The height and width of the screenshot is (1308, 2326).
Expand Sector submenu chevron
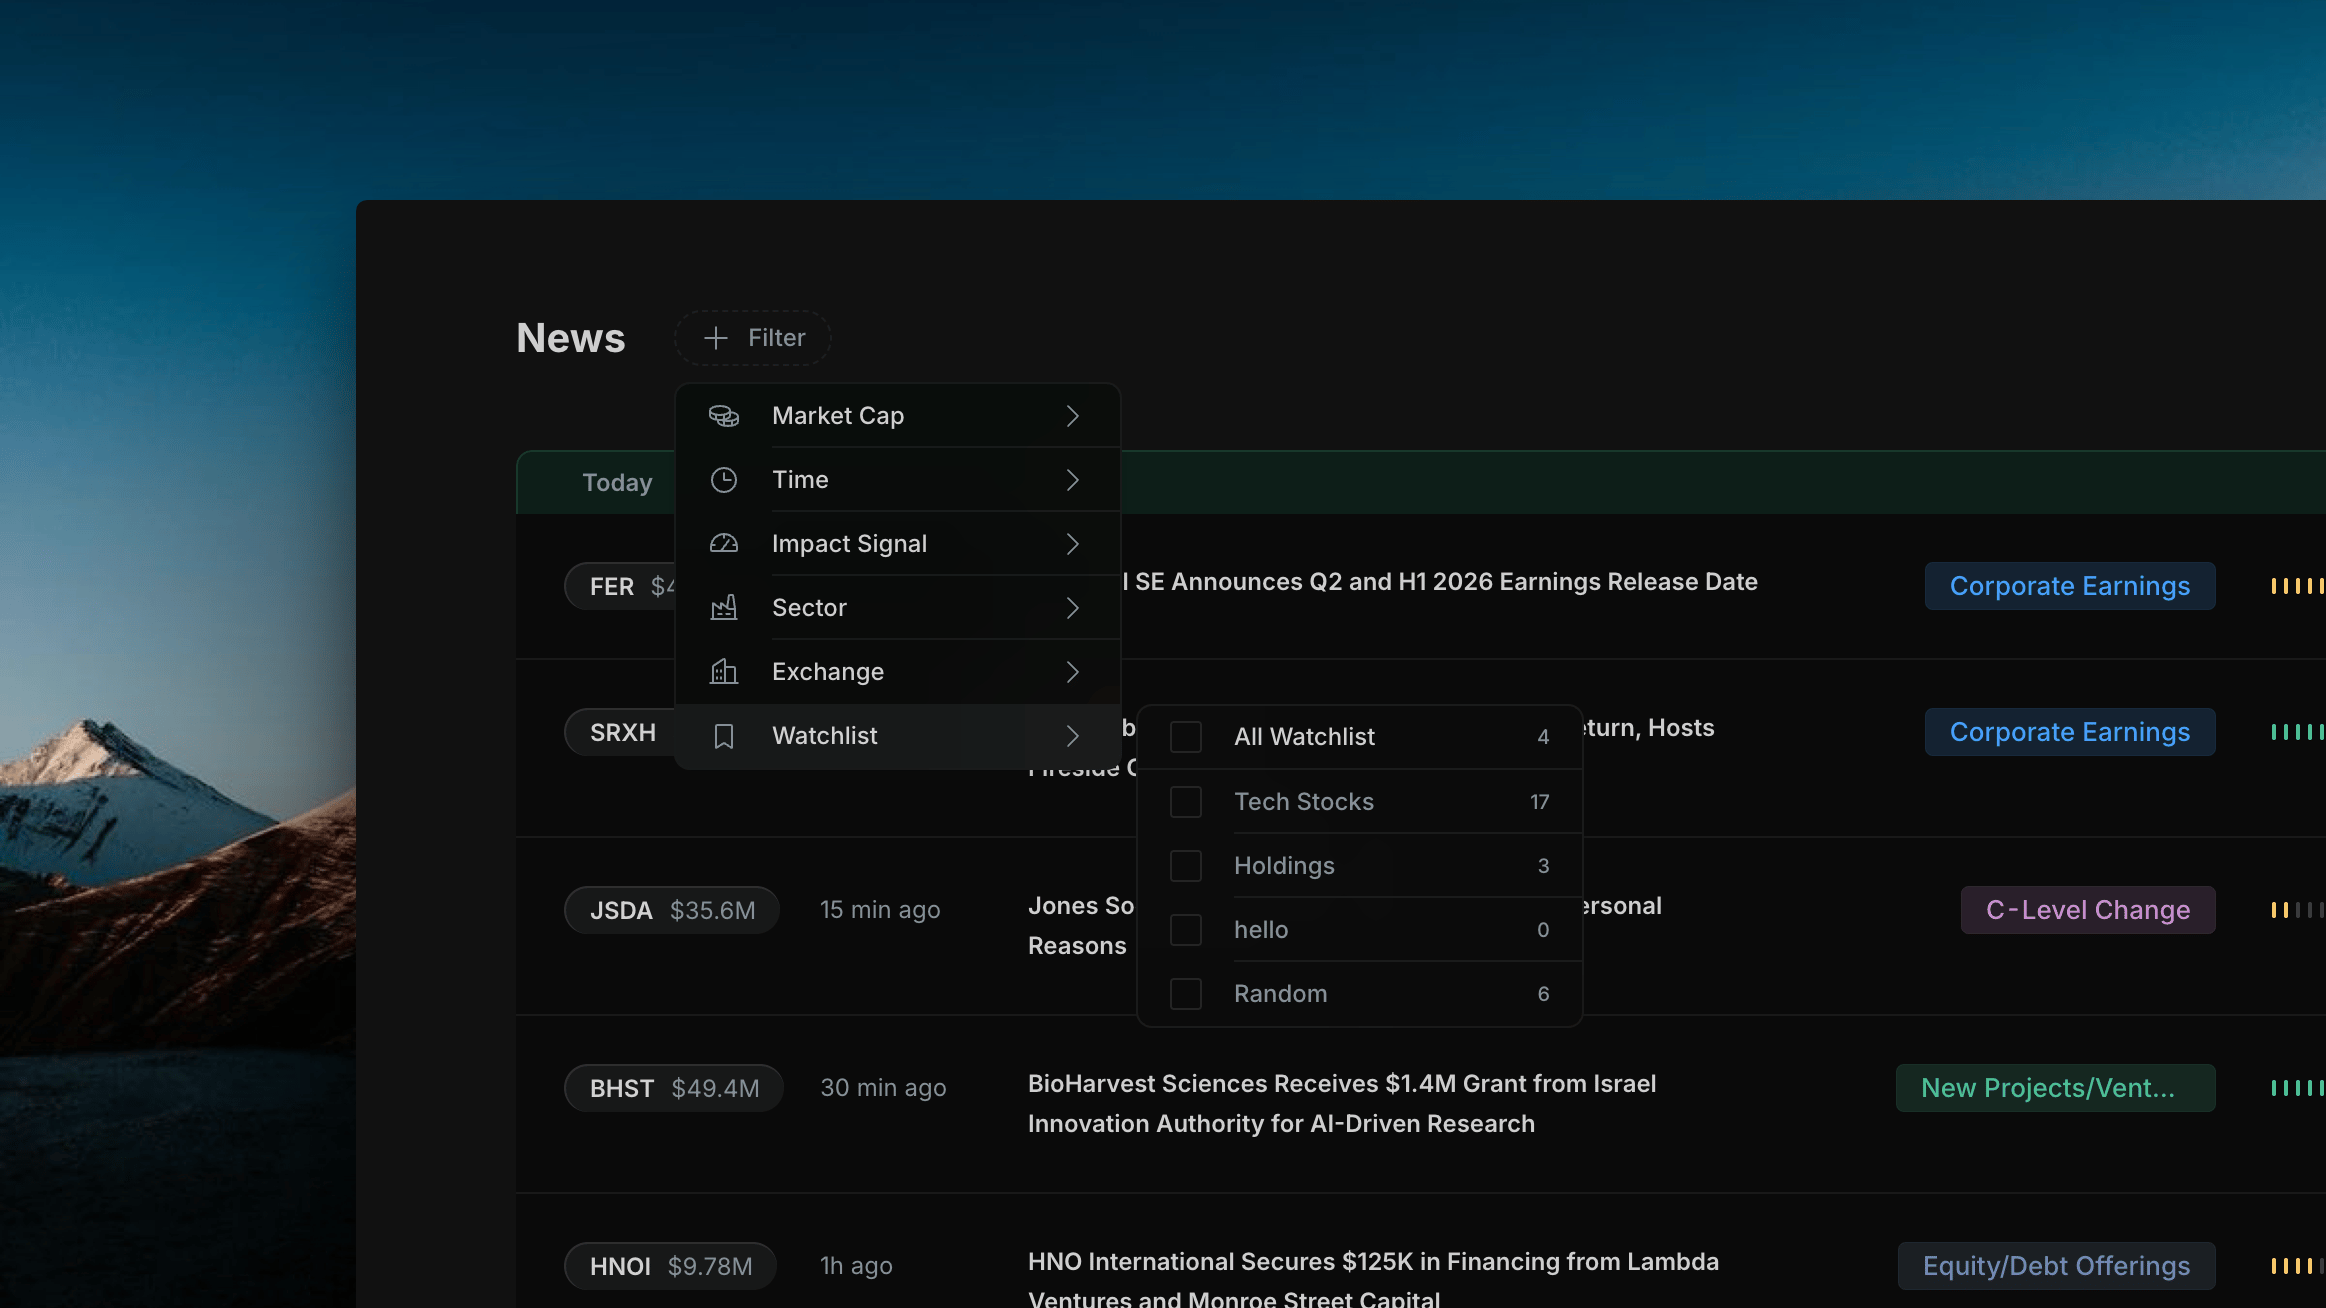(1073, 608)
